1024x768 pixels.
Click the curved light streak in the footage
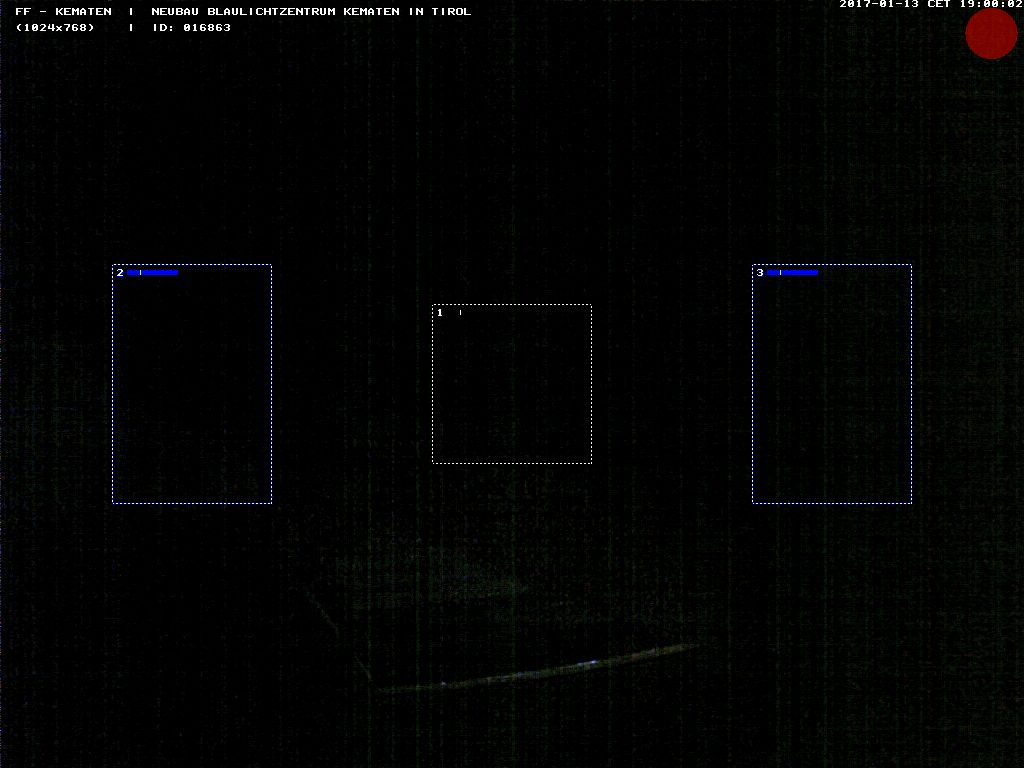540,670
